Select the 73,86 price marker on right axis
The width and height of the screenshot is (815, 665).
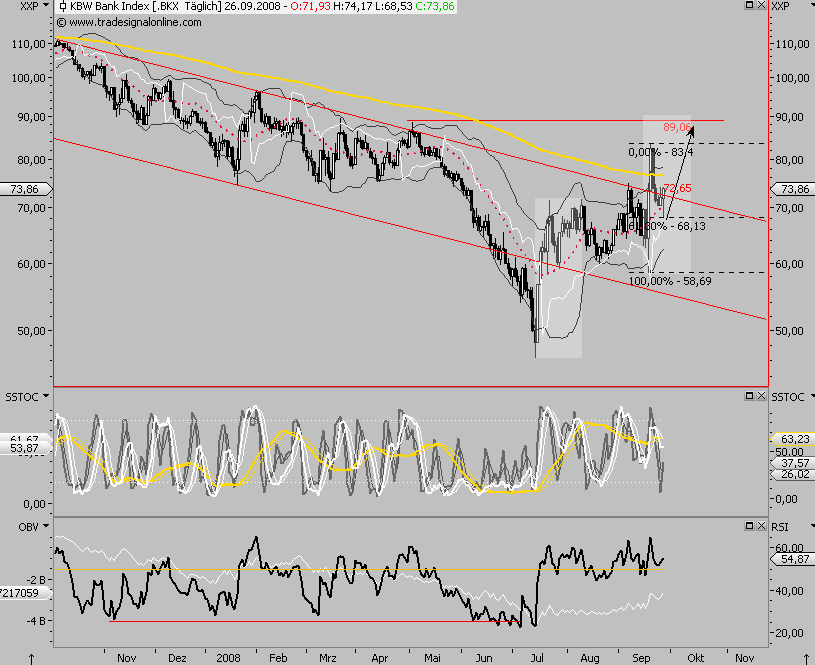pyautogui.click(x=793, y=189)
